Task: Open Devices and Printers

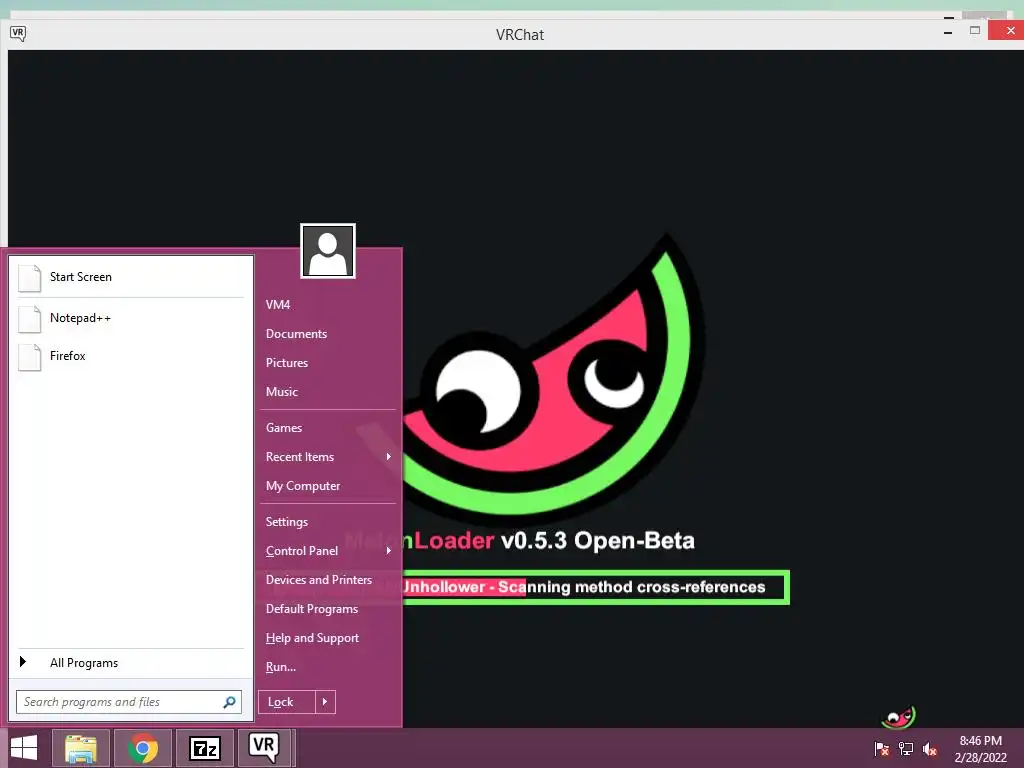Action: coord(319,580)
